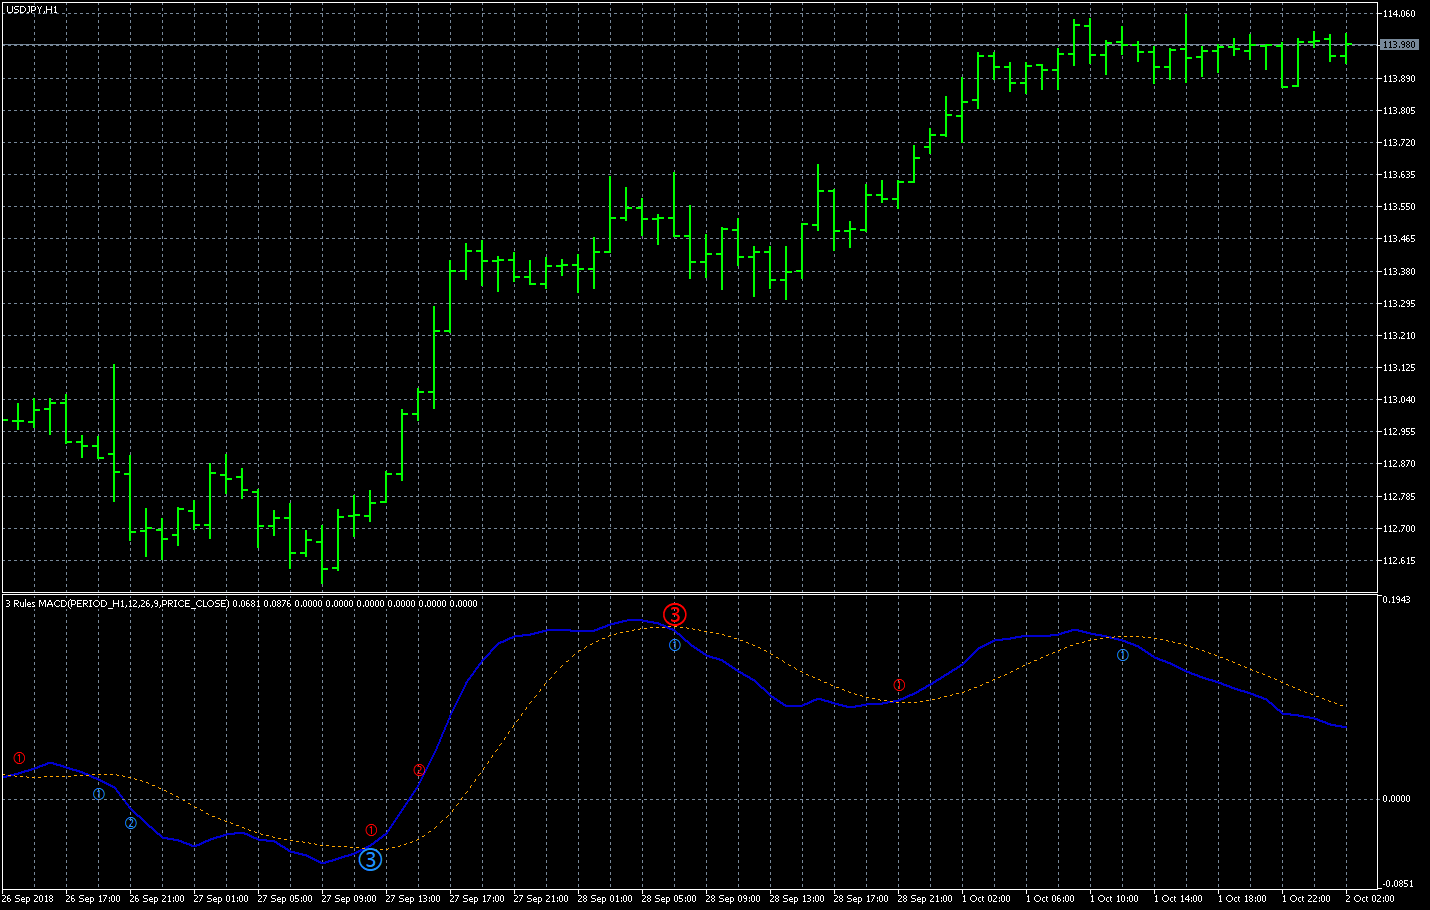The image size is (1430, 910).
Task: Click the 0.1943 value on MACD scale
Action: tap(1397, 600)
